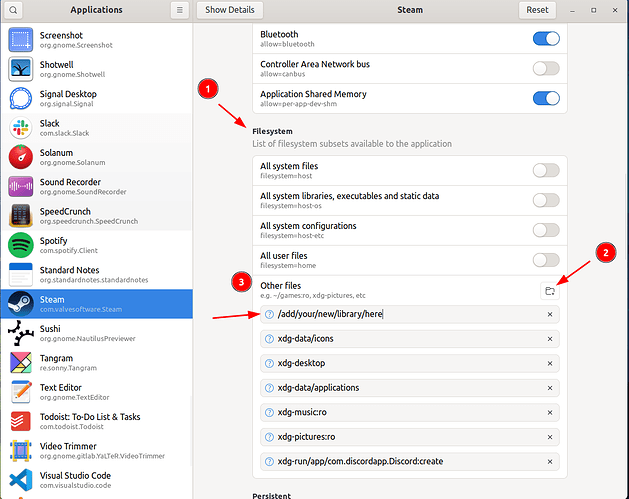
Task: Show help icon for xdg-music:ro entry
Action: pos(270,412)
